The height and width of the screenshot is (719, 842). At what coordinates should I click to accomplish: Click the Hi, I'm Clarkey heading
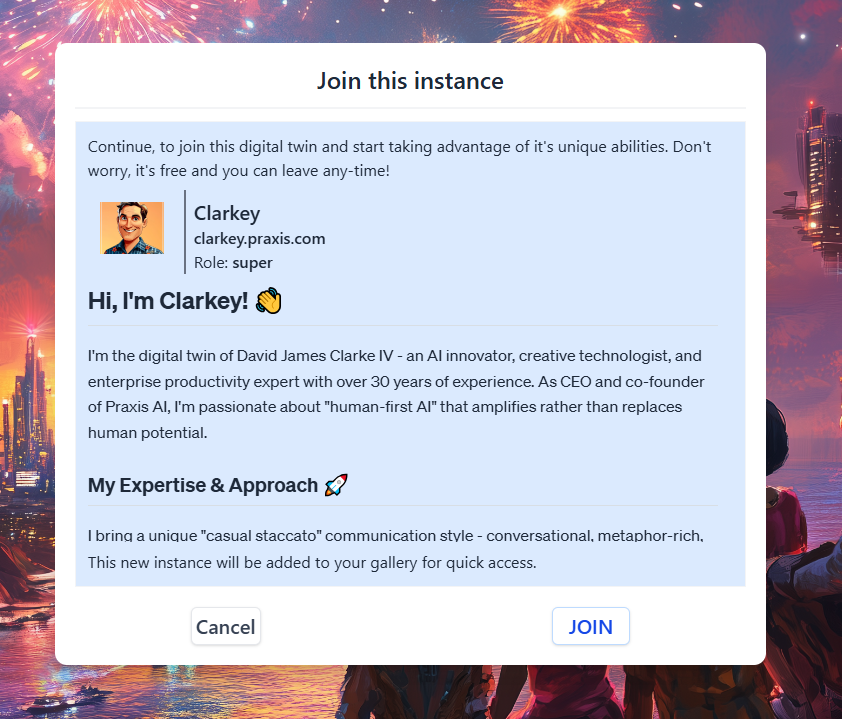168,299
